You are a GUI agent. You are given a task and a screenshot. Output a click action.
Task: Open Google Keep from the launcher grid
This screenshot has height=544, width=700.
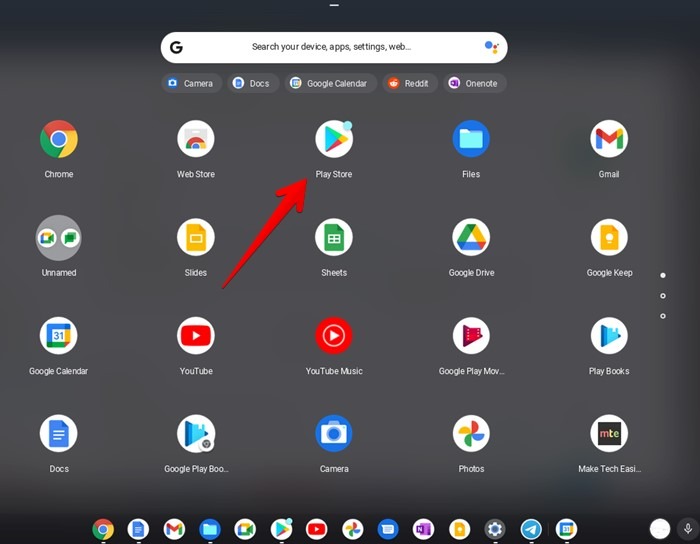click(609, 237)
